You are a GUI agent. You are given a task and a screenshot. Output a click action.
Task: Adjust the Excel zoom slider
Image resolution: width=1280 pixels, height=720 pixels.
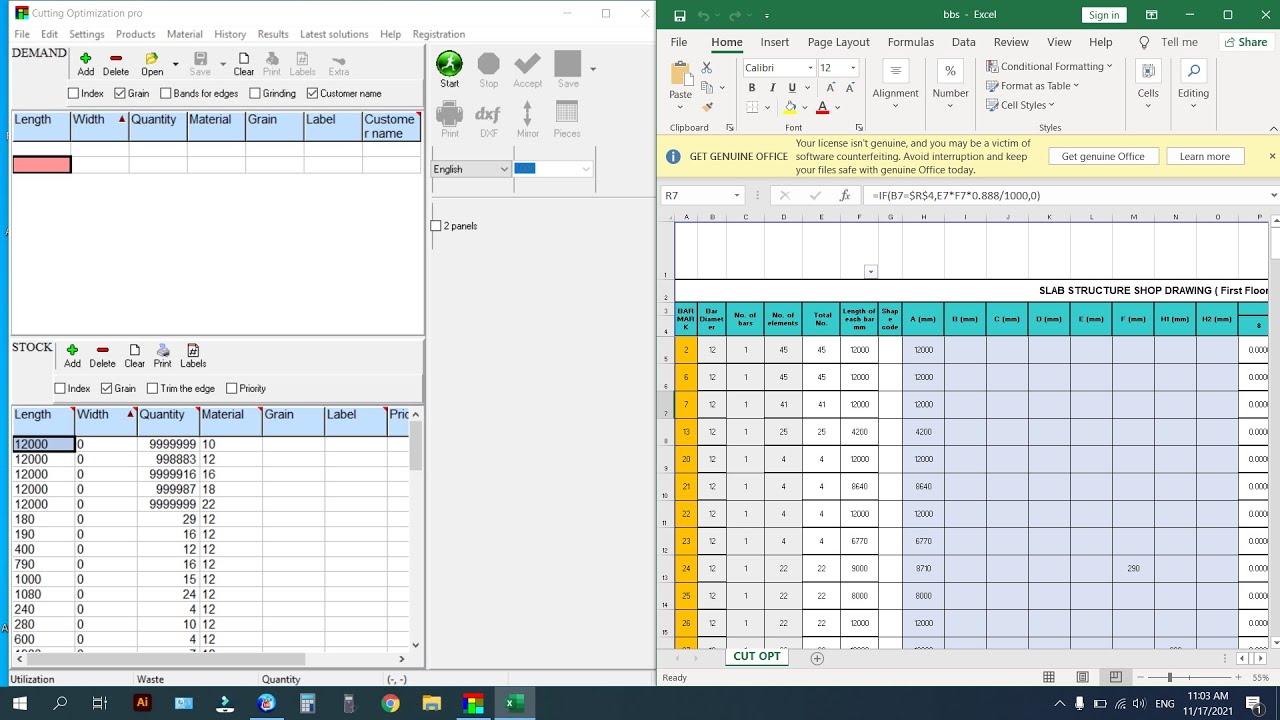tap(1169, 677)
